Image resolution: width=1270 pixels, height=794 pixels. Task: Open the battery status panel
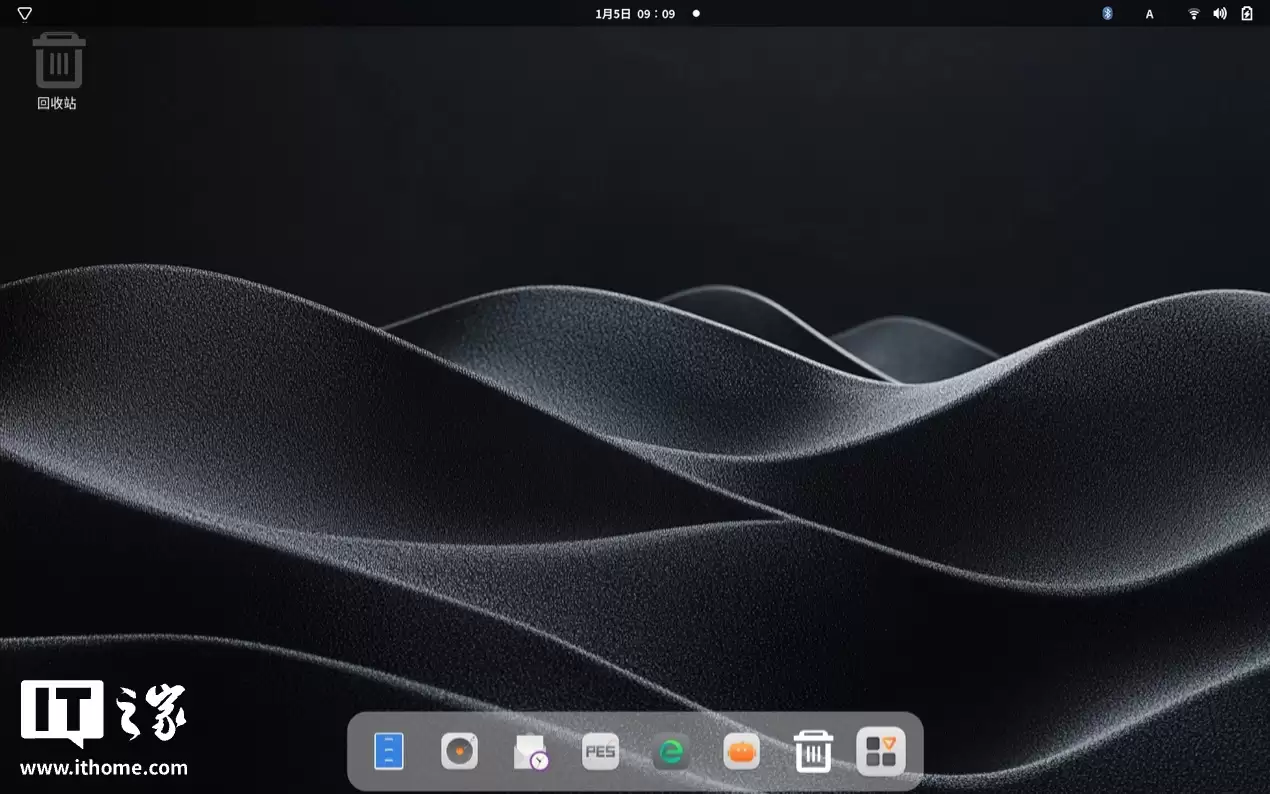click(x=1246, y=13)
